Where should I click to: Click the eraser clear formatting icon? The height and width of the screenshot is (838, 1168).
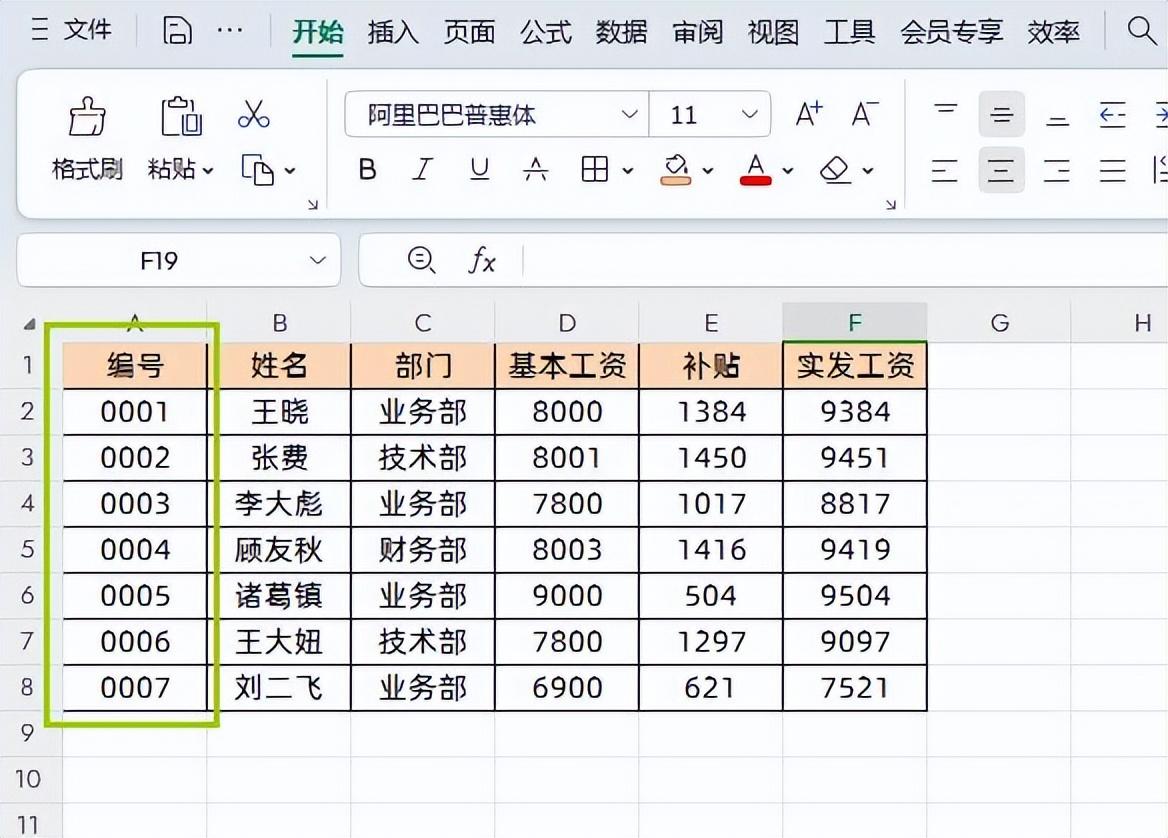(x=835, y=170)
